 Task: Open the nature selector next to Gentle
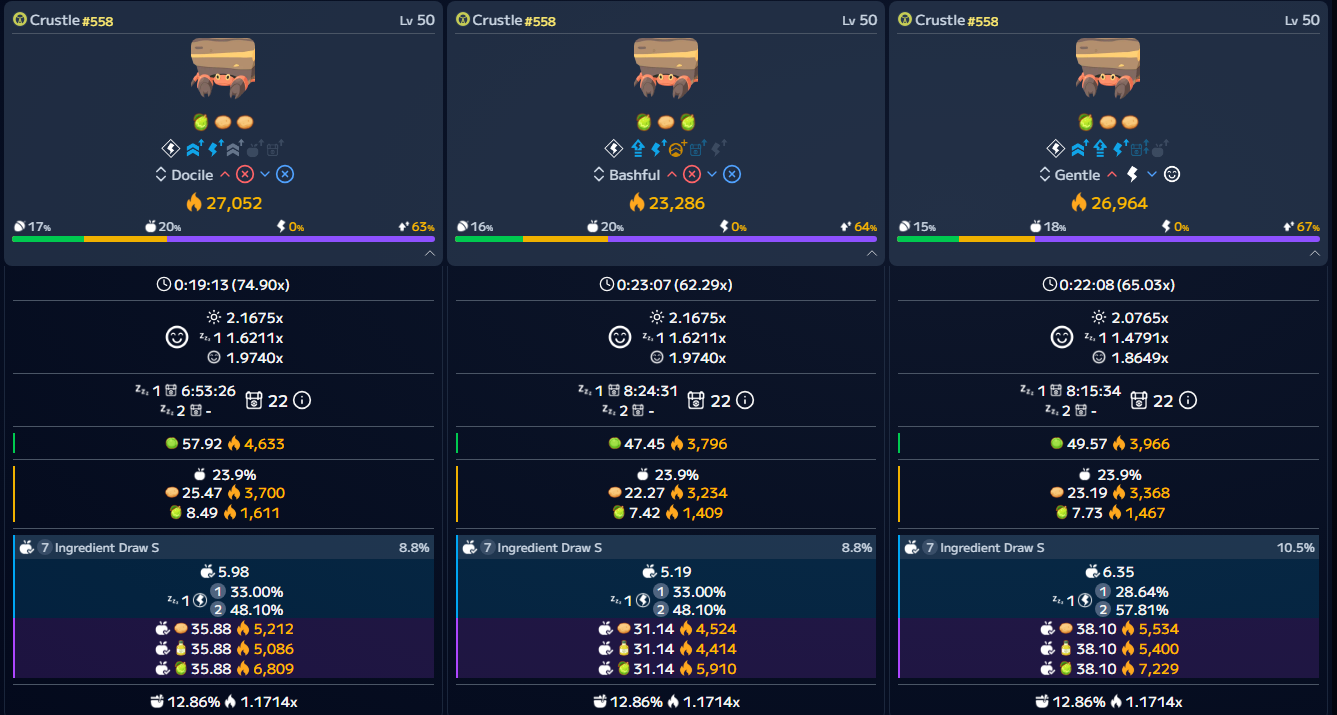(x=1045, y=175)
